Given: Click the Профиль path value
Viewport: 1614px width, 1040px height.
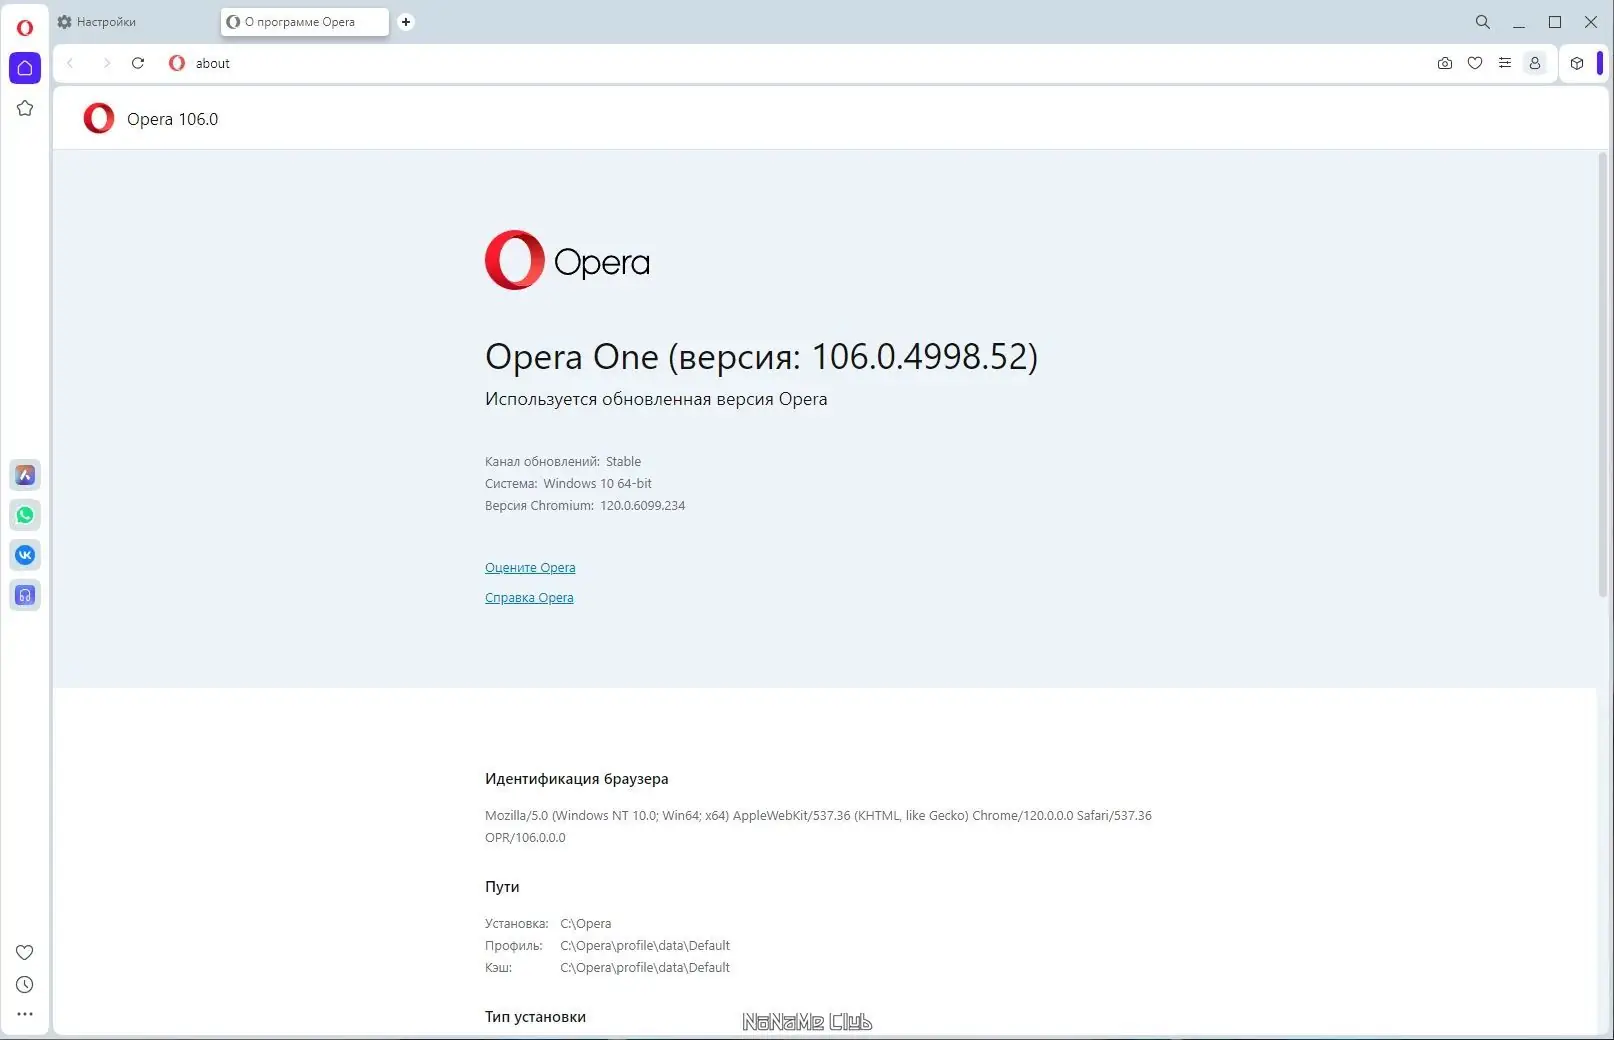Looking at the screenshot, I should pyautogui.click(x=645, y=945).
